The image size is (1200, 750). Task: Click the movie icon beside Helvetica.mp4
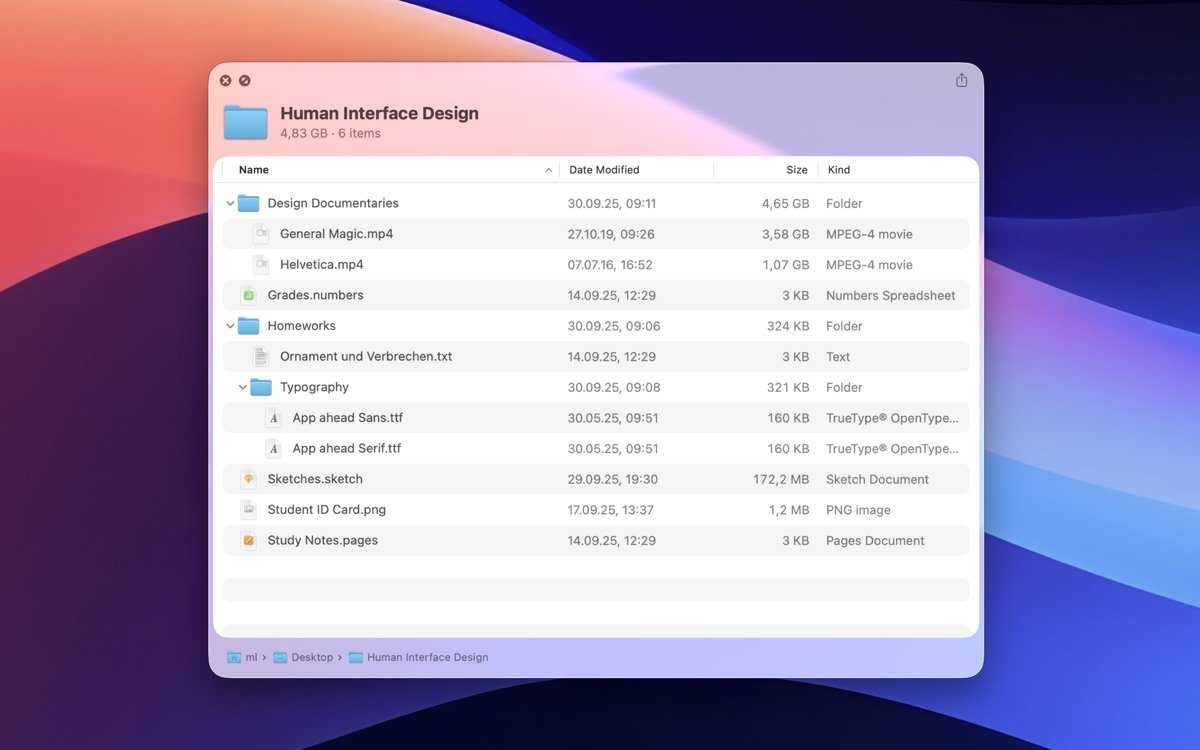point(261,264)
